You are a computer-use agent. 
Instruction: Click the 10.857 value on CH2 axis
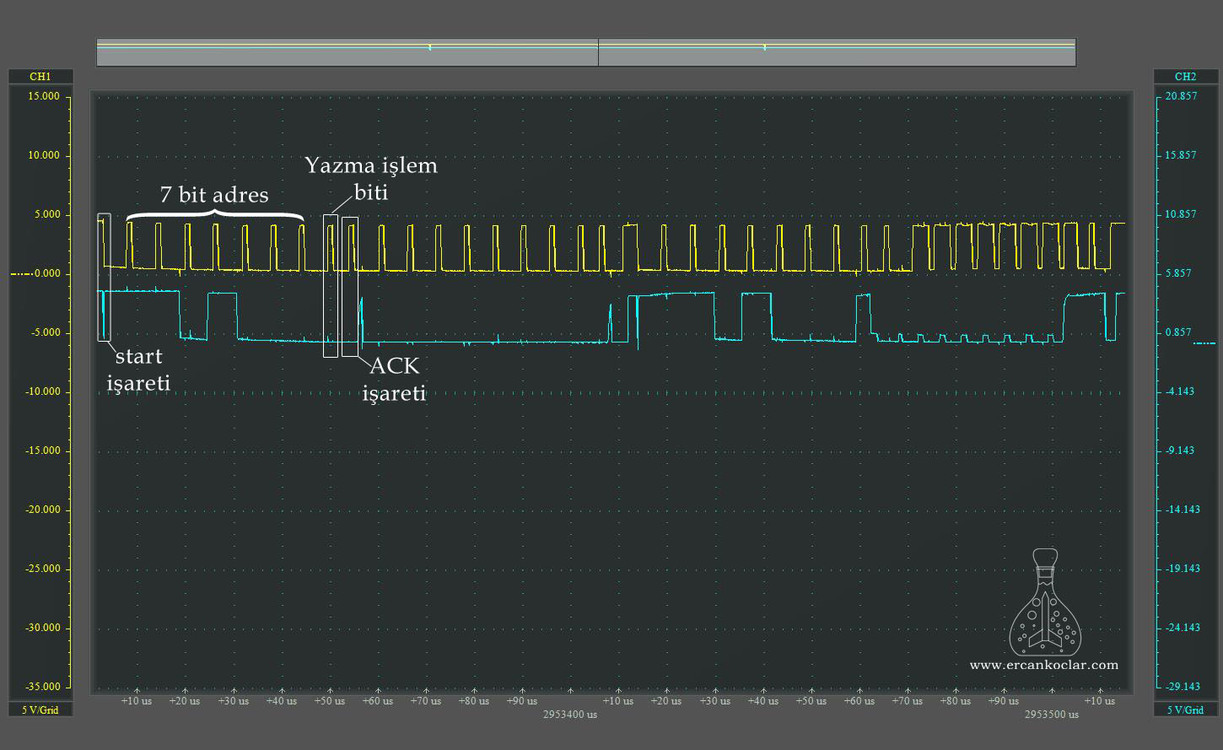tap(1181, 214)
